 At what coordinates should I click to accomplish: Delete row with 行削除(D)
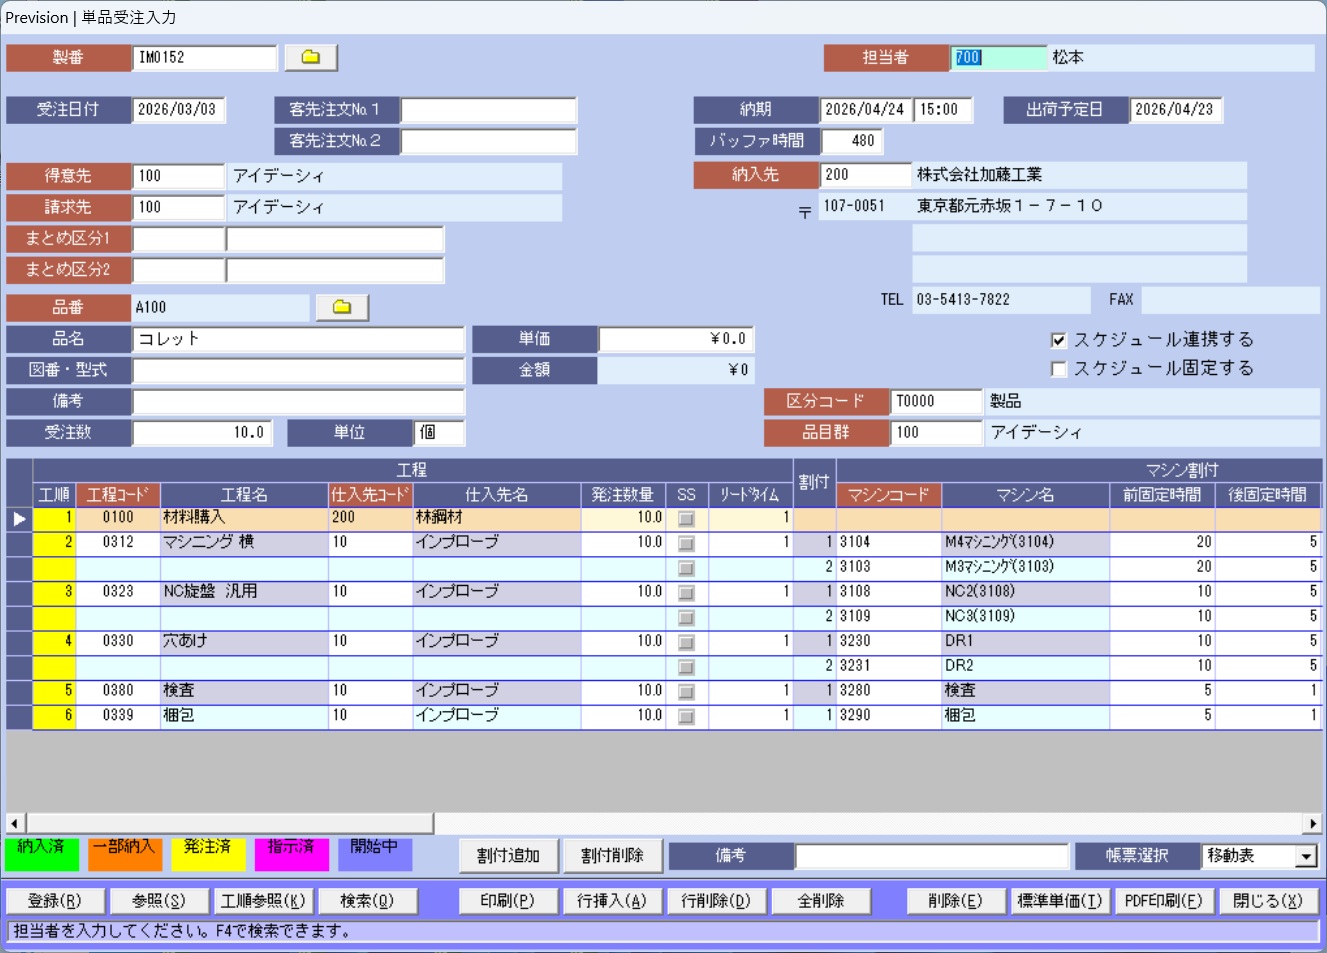716,901
